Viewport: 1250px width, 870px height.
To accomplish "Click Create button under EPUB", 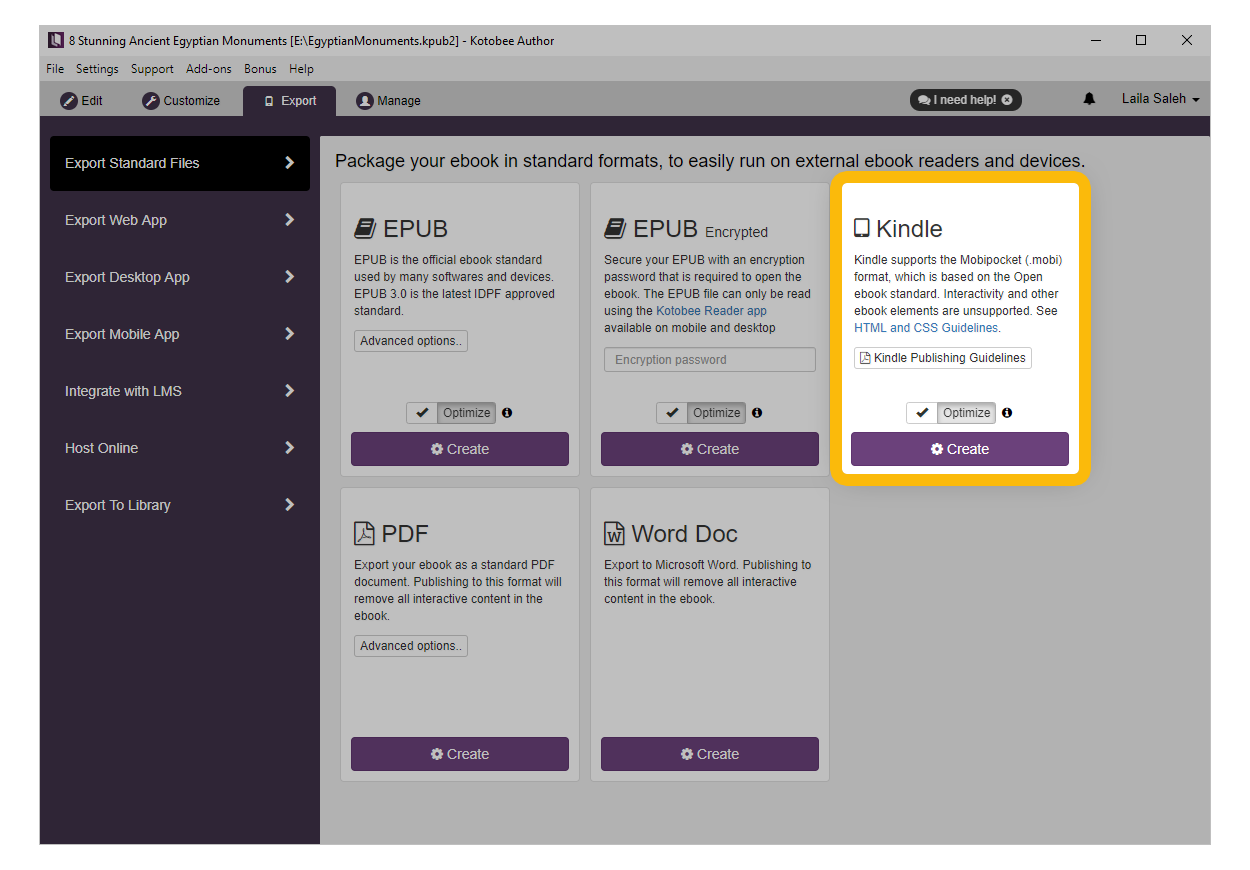I will tap(460, 449).
